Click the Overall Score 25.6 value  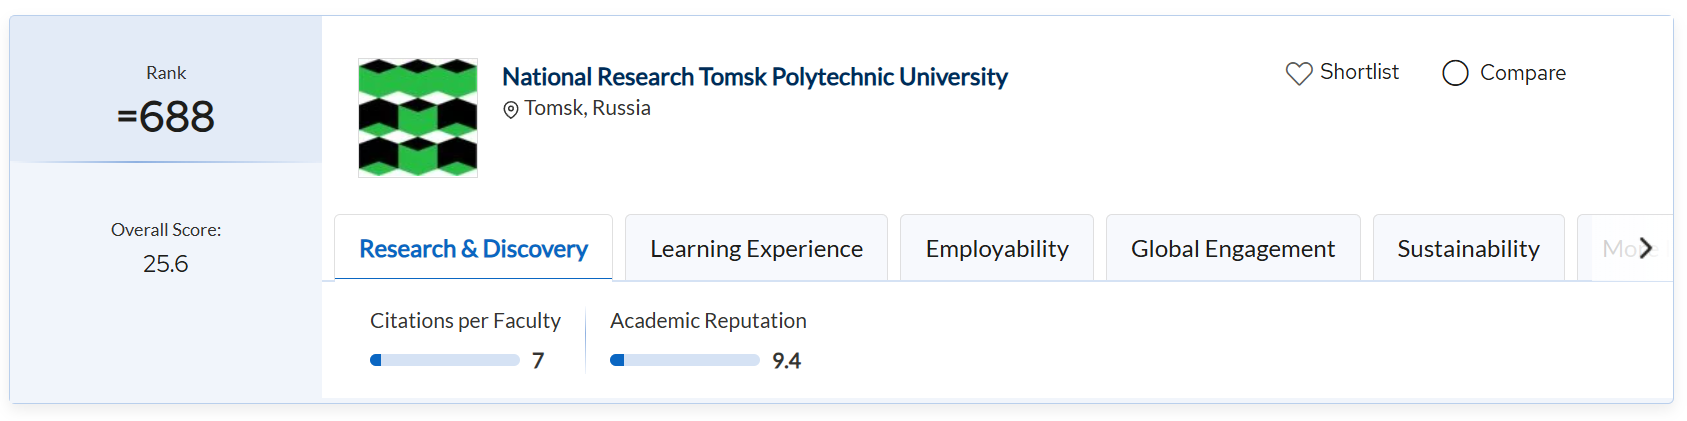click(166, 264)
